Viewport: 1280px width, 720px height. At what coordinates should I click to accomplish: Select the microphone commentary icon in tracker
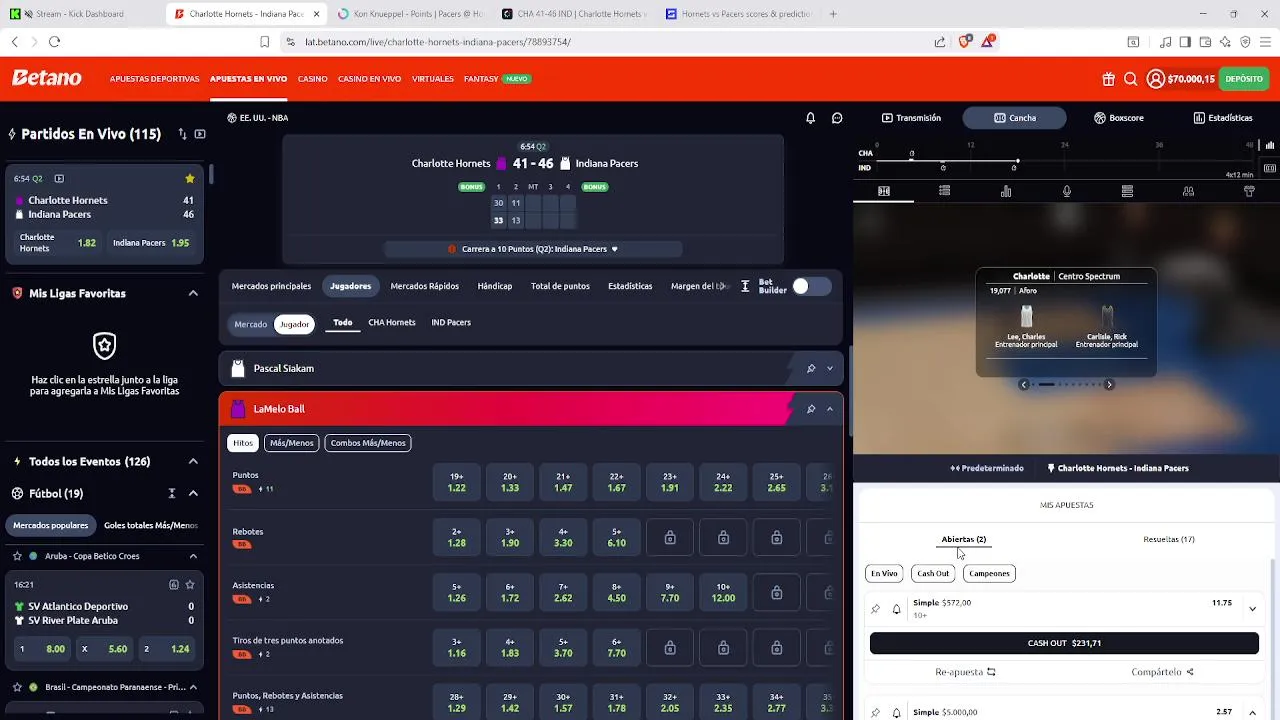(x=1067, y=191)
